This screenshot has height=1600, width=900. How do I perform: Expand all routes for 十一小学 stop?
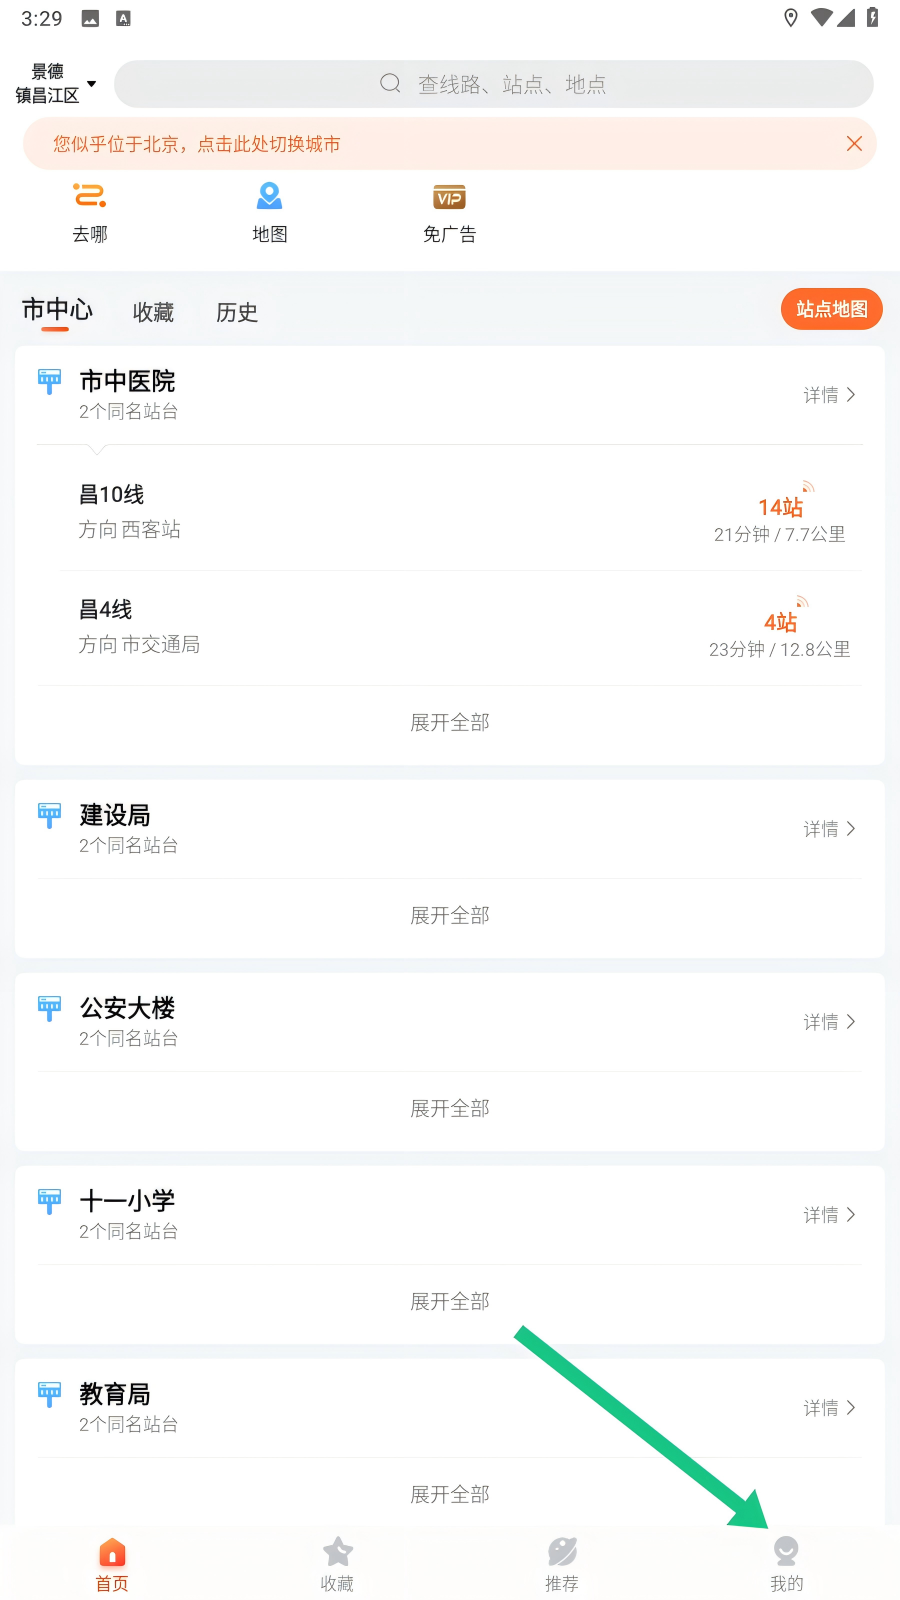450,1301
